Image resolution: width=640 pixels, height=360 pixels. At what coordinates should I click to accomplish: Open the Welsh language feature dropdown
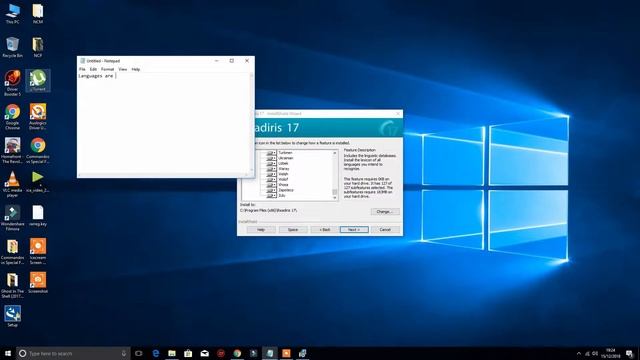click(x=271, y=174)
